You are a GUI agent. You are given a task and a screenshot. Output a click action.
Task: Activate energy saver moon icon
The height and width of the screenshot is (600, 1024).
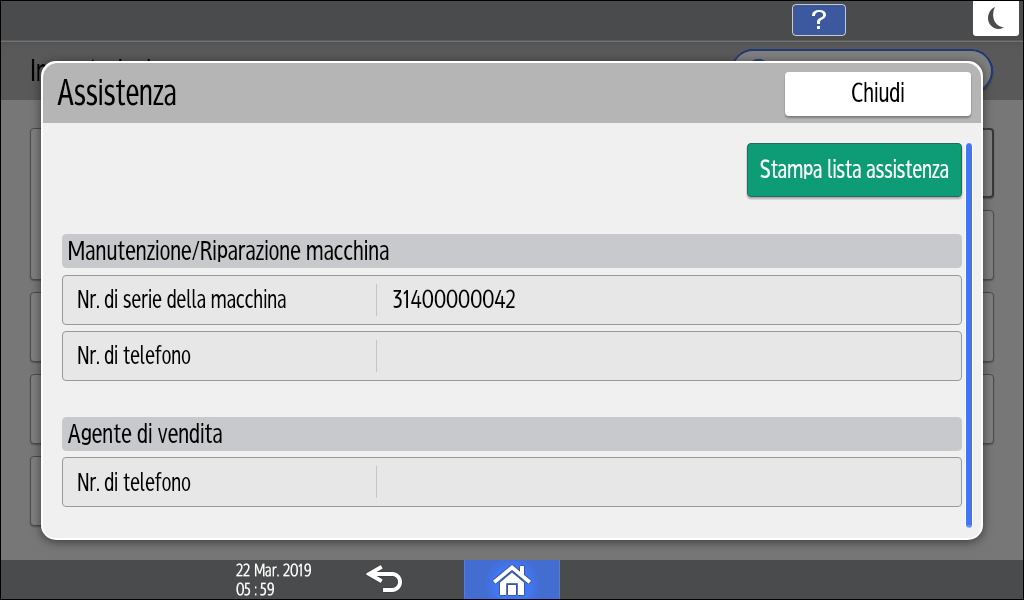tap(996, 19)
